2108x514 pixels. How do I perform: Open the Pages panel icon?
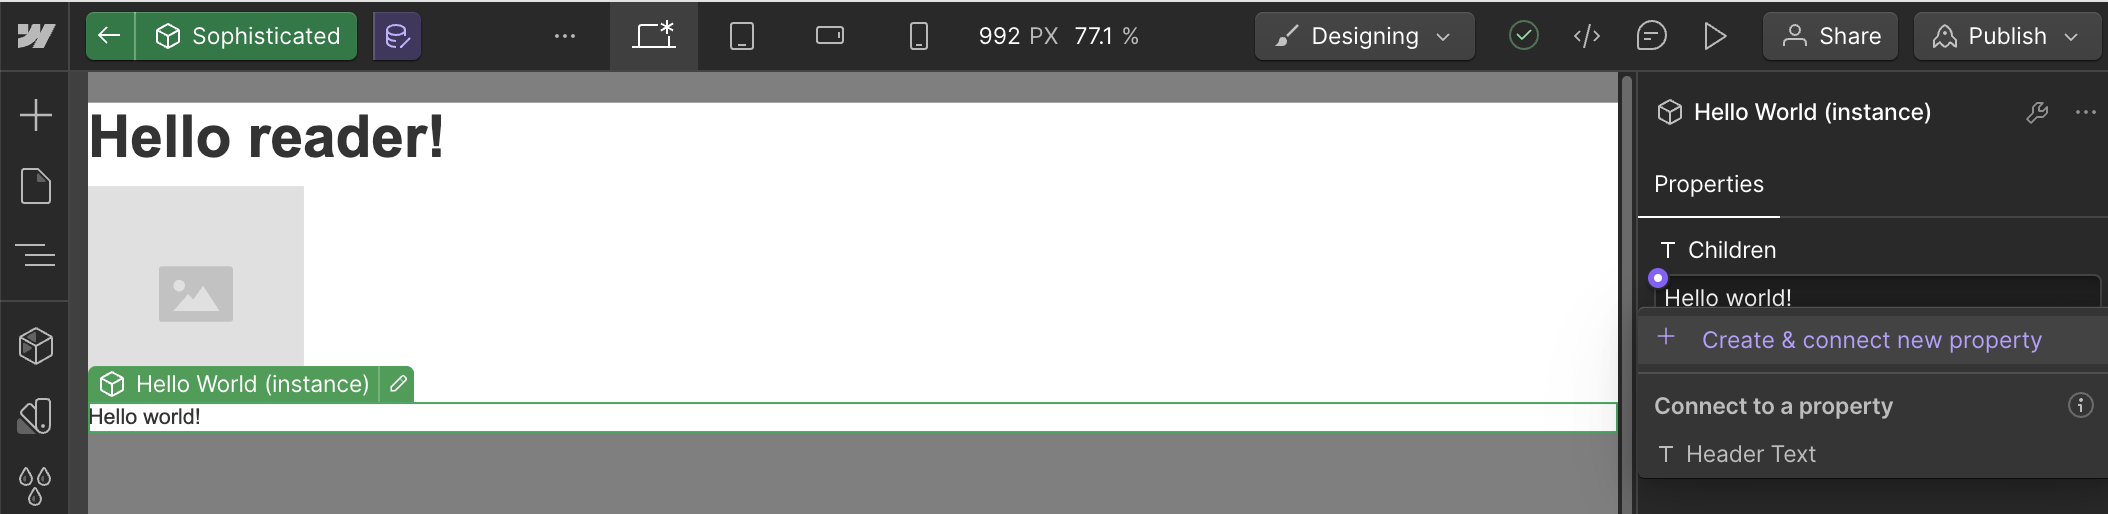[36, 186]
